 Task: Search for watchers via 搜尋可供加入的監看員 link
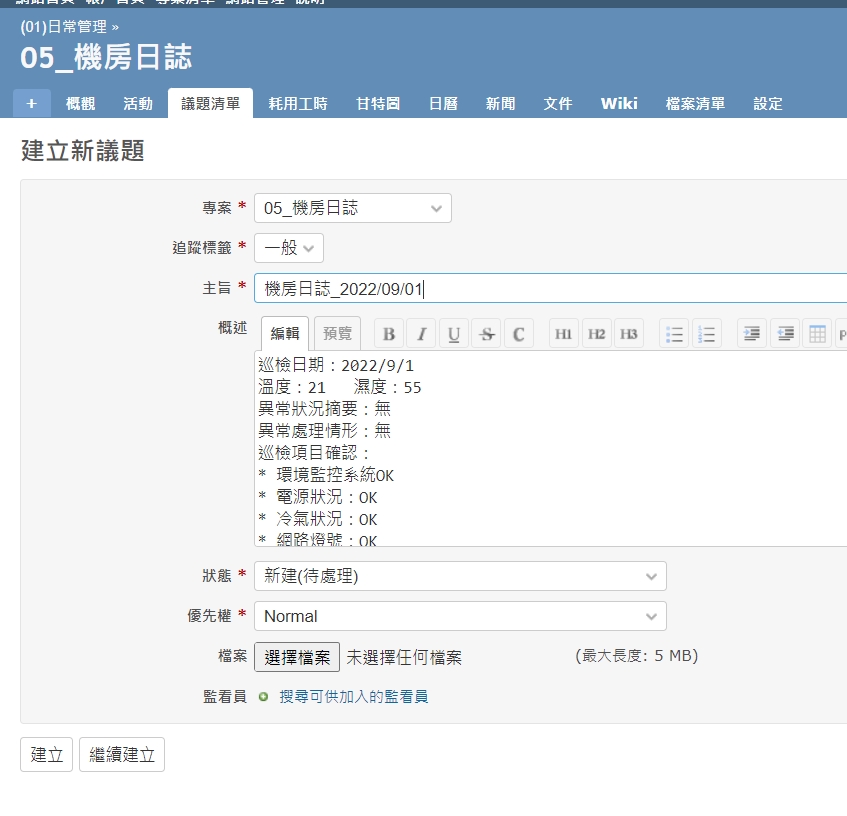[353, 696]
